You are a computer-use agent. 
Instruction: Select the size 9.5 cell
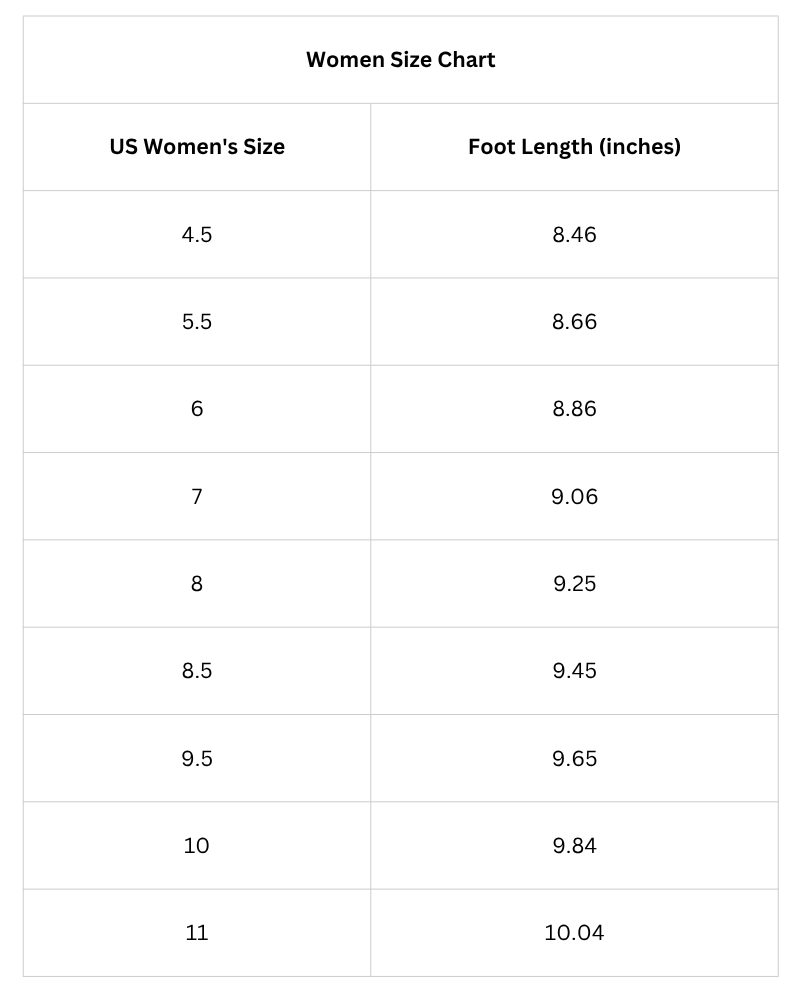[197, 759]
